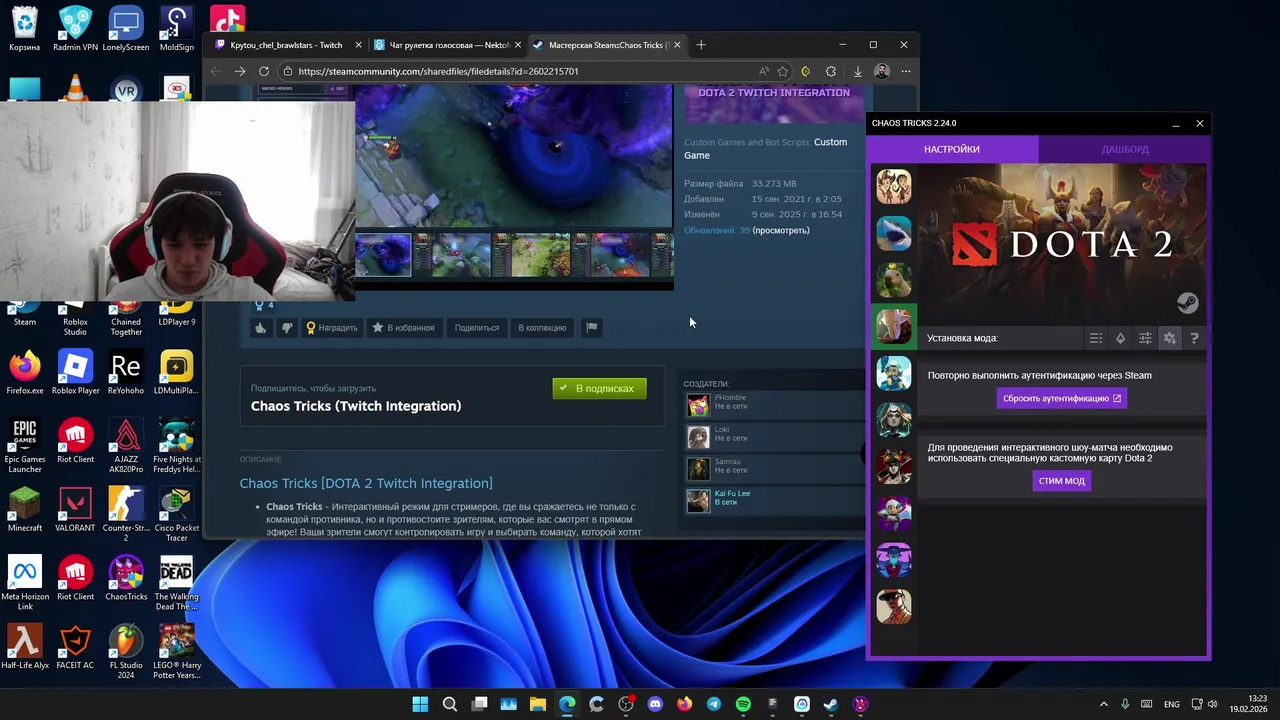Click the Windows Start button

[420, 704]
